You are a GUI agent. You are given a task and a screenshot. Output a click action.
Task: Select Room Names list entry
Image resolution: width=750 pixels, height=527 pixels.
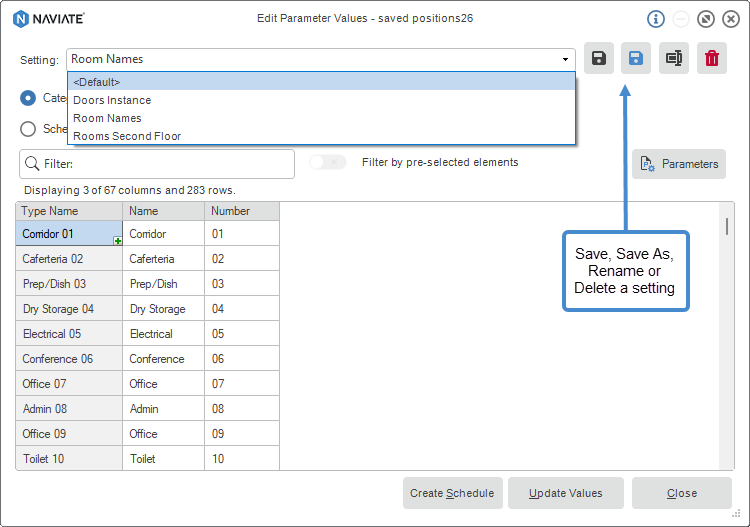point(107,118)
